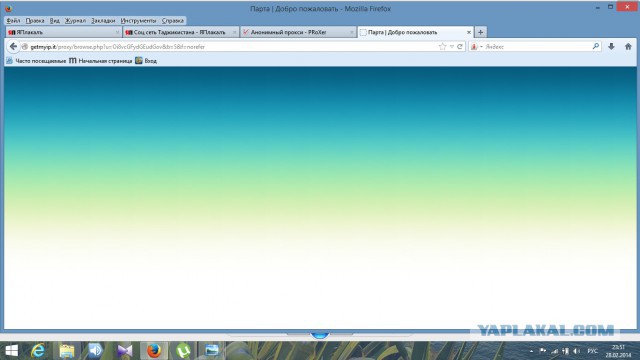Click the search magnifier icon
The image size is (640, 360).
(x=596, y=47)
